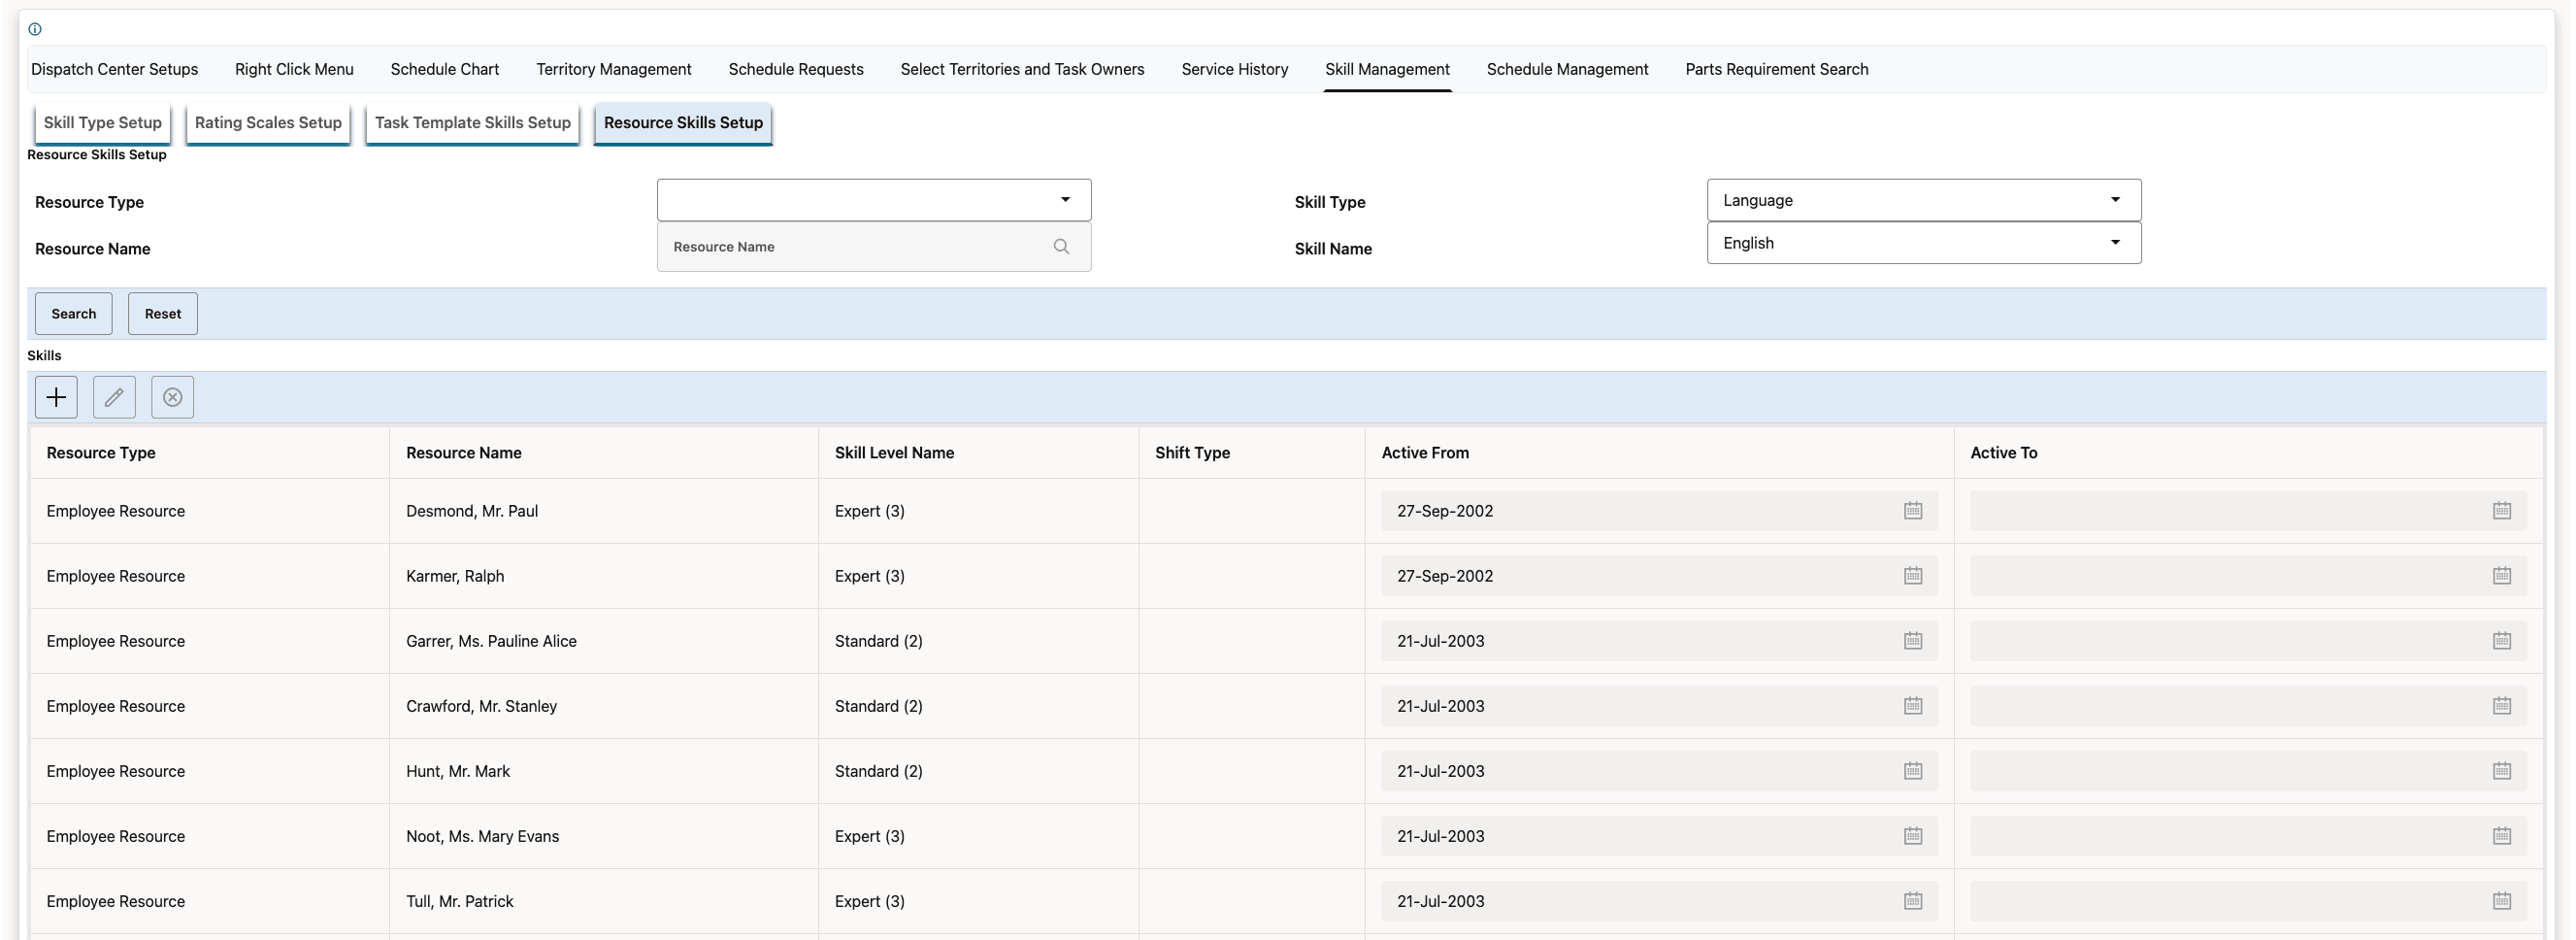Click the info icon above the tabs
The height and width of the screenshot is (940, 2576).
(x=35, y=29)
